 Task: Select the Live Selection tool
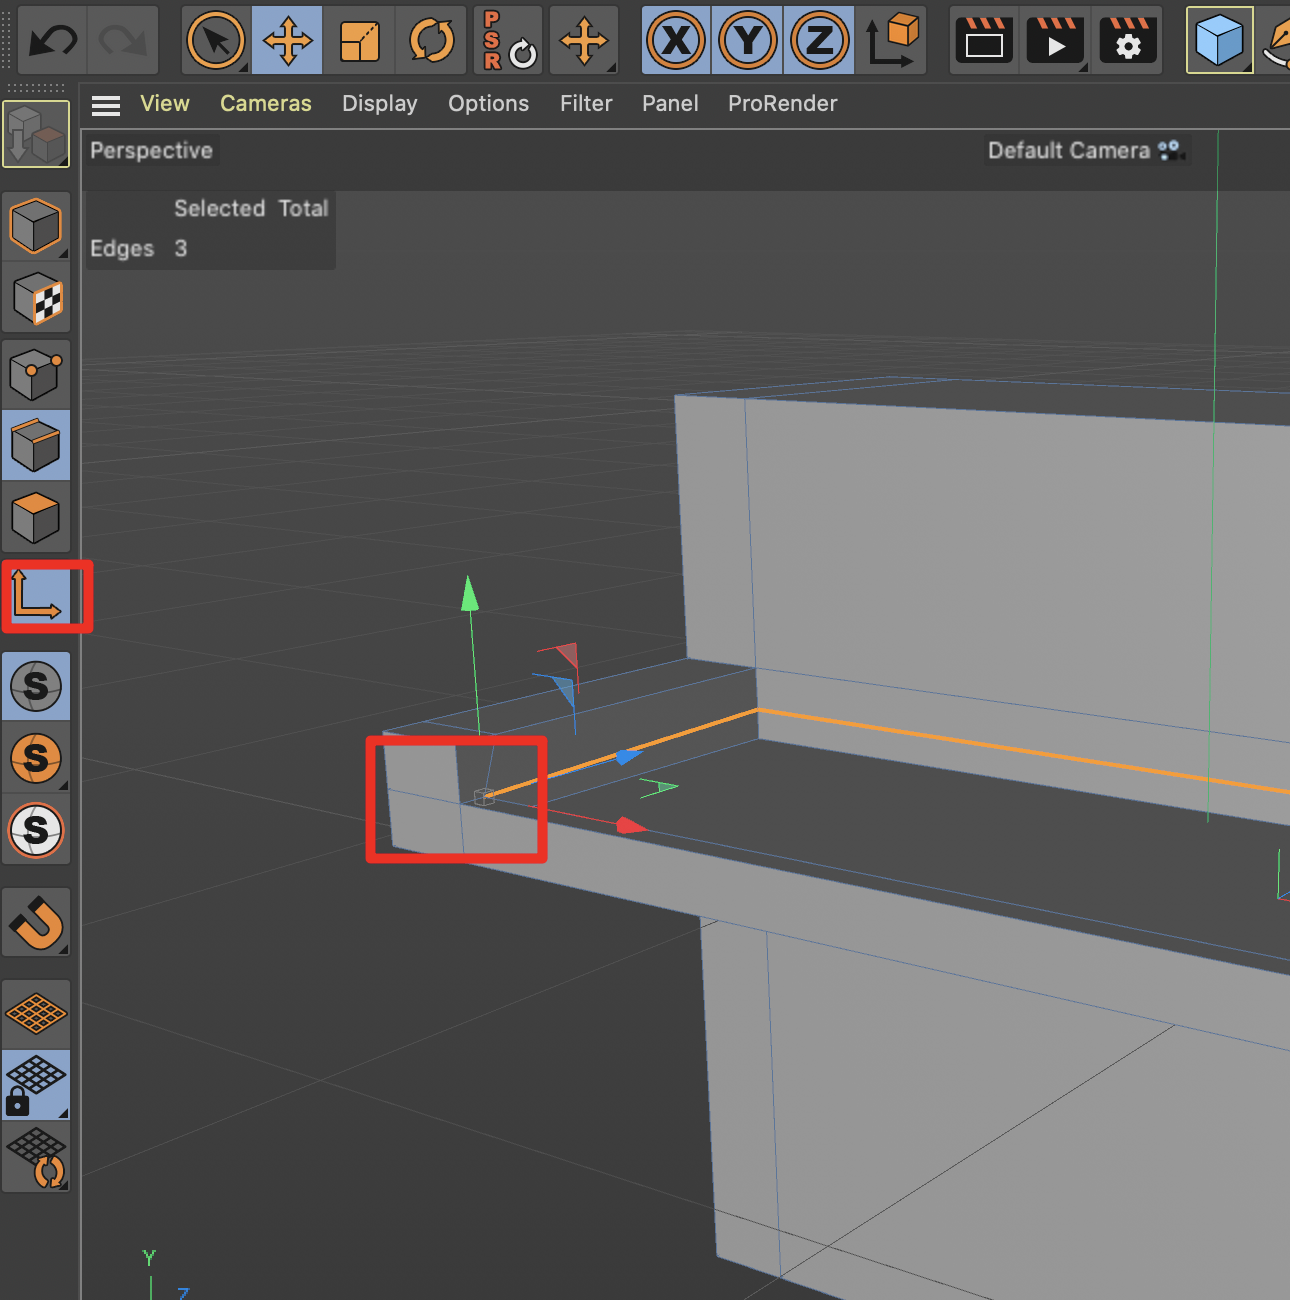coord(216,41)
